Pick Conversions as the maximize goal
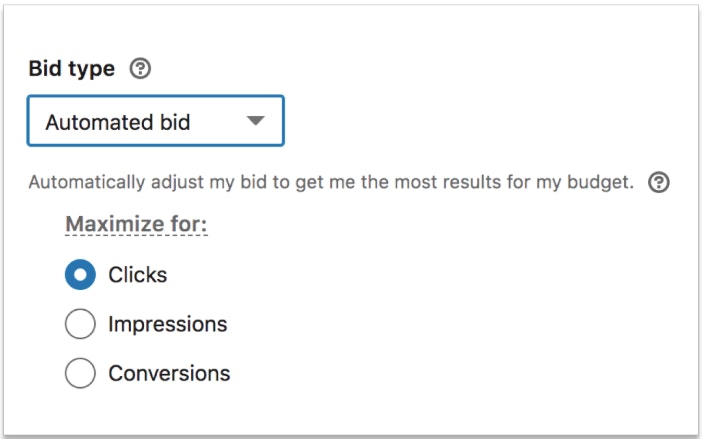702x439 pixels. (x=80, y=373)
